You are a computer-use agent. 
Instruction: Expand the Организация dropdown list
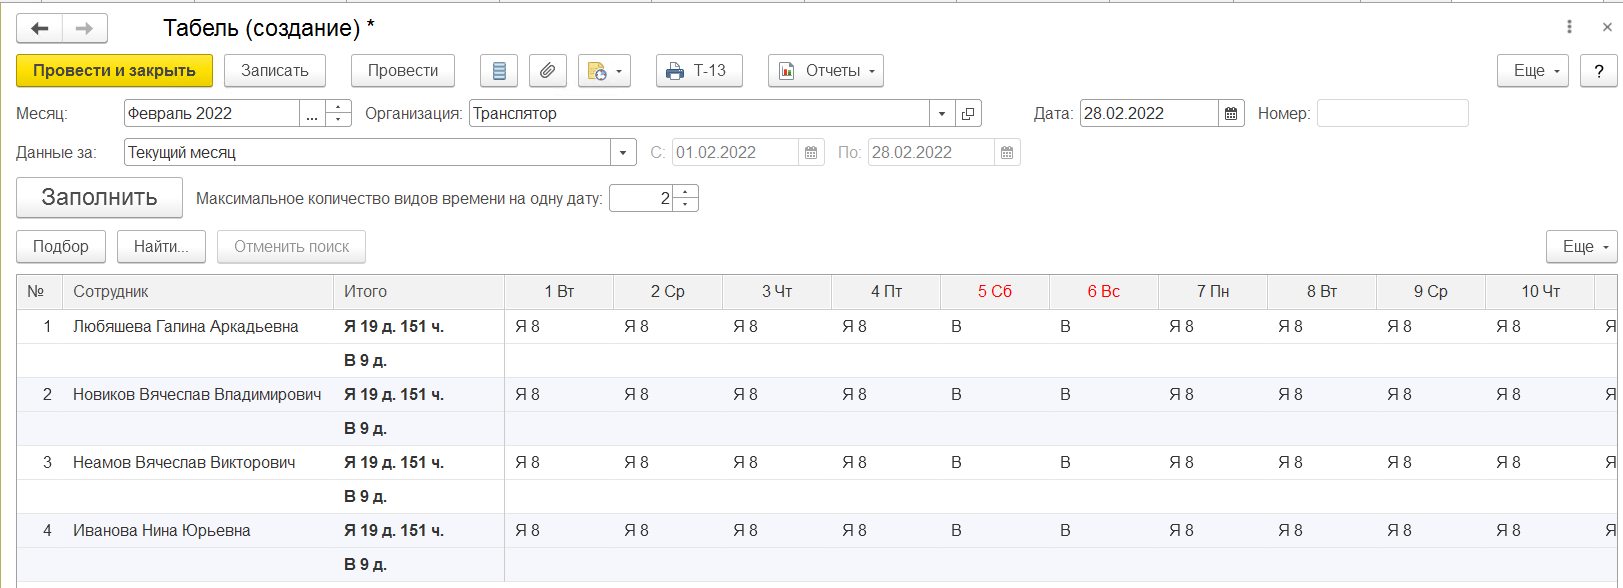(x=942, y=114)
